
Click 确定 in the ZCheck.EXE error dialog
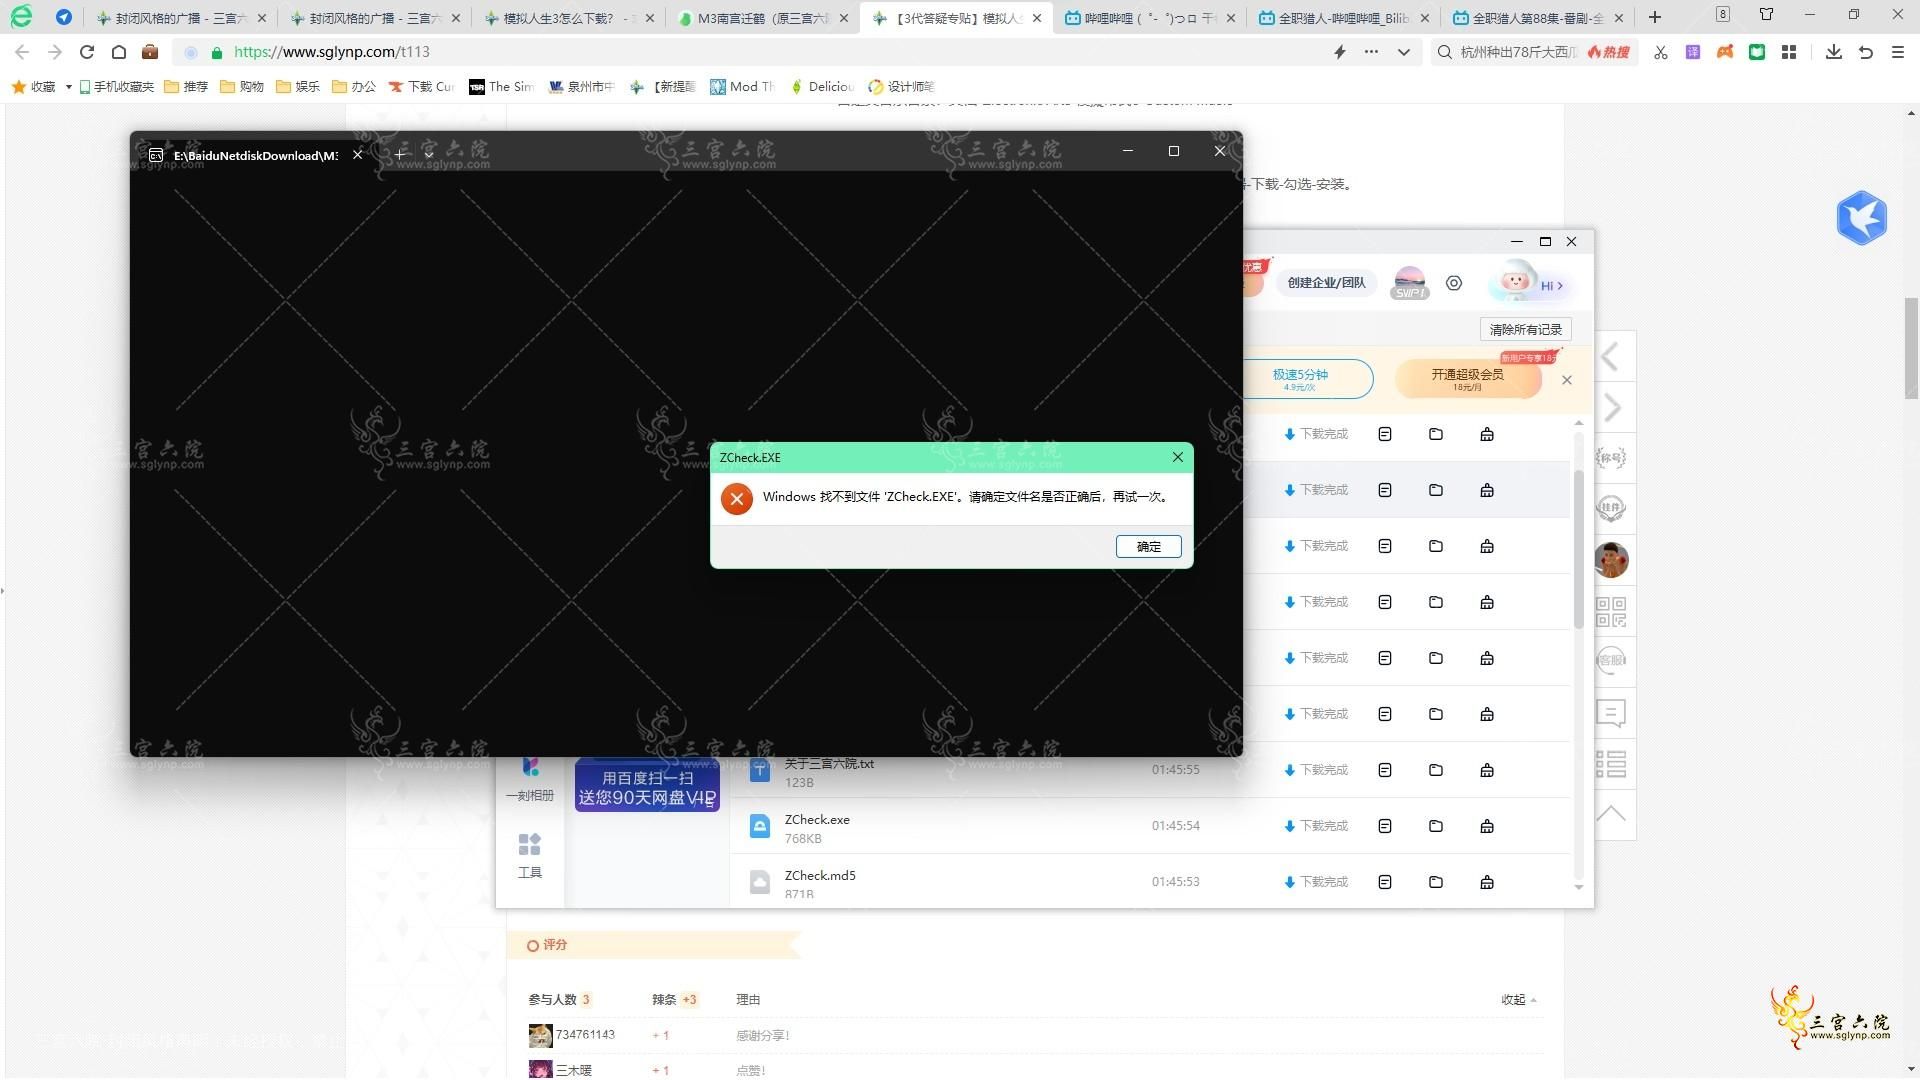tap(1148, 546)
